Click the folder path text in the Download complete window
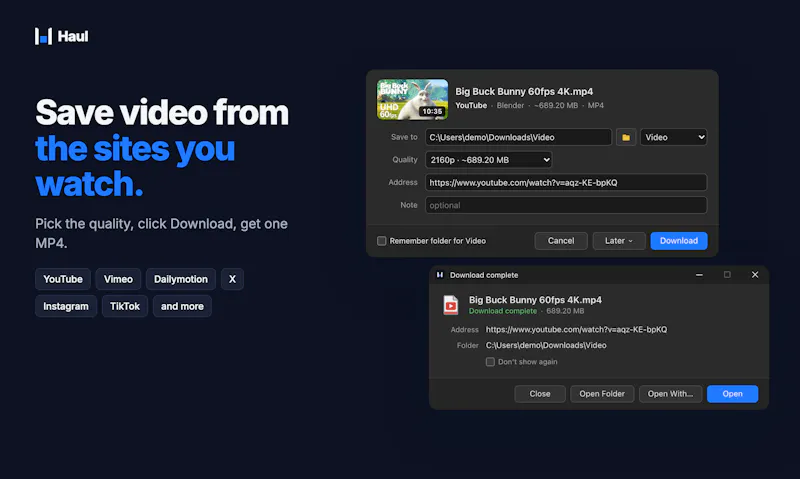 click(x=546, y=345)
